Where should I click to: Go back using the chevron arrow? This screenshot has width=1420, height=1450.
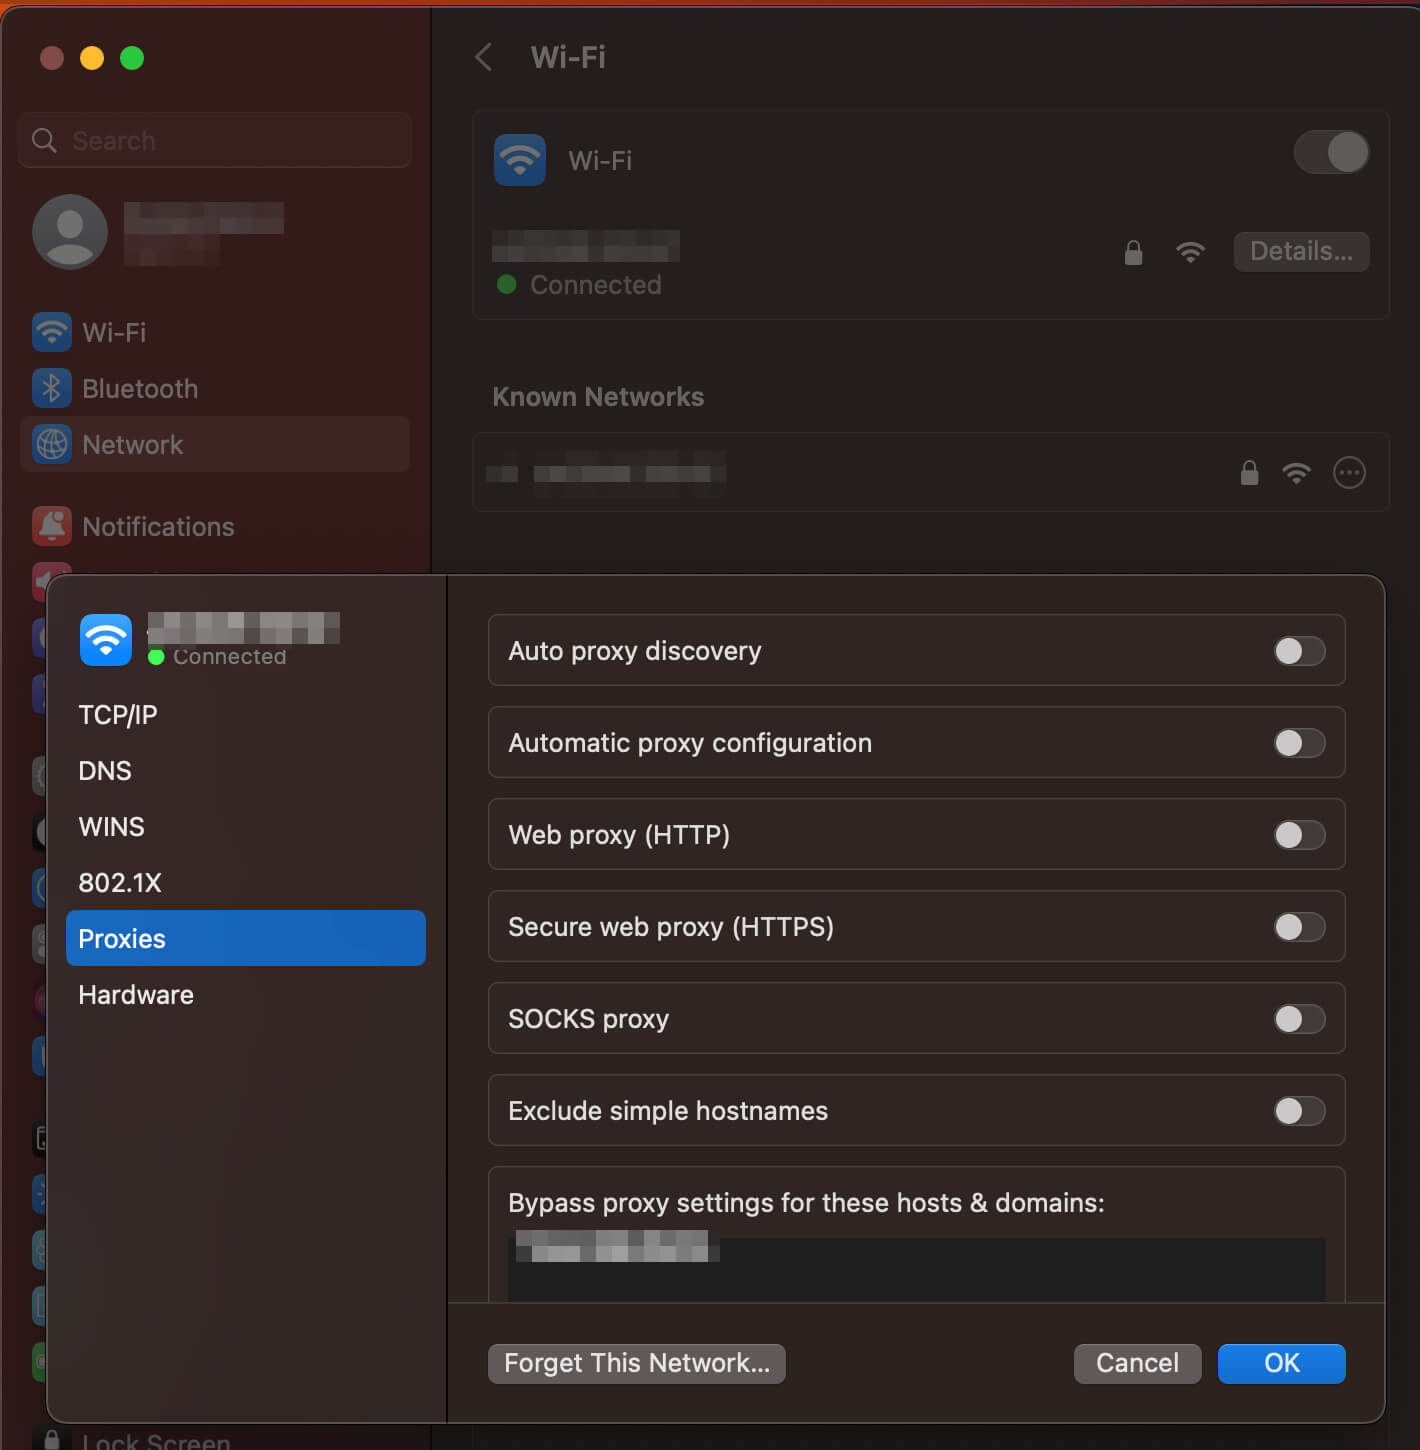[x=484, y=57]
